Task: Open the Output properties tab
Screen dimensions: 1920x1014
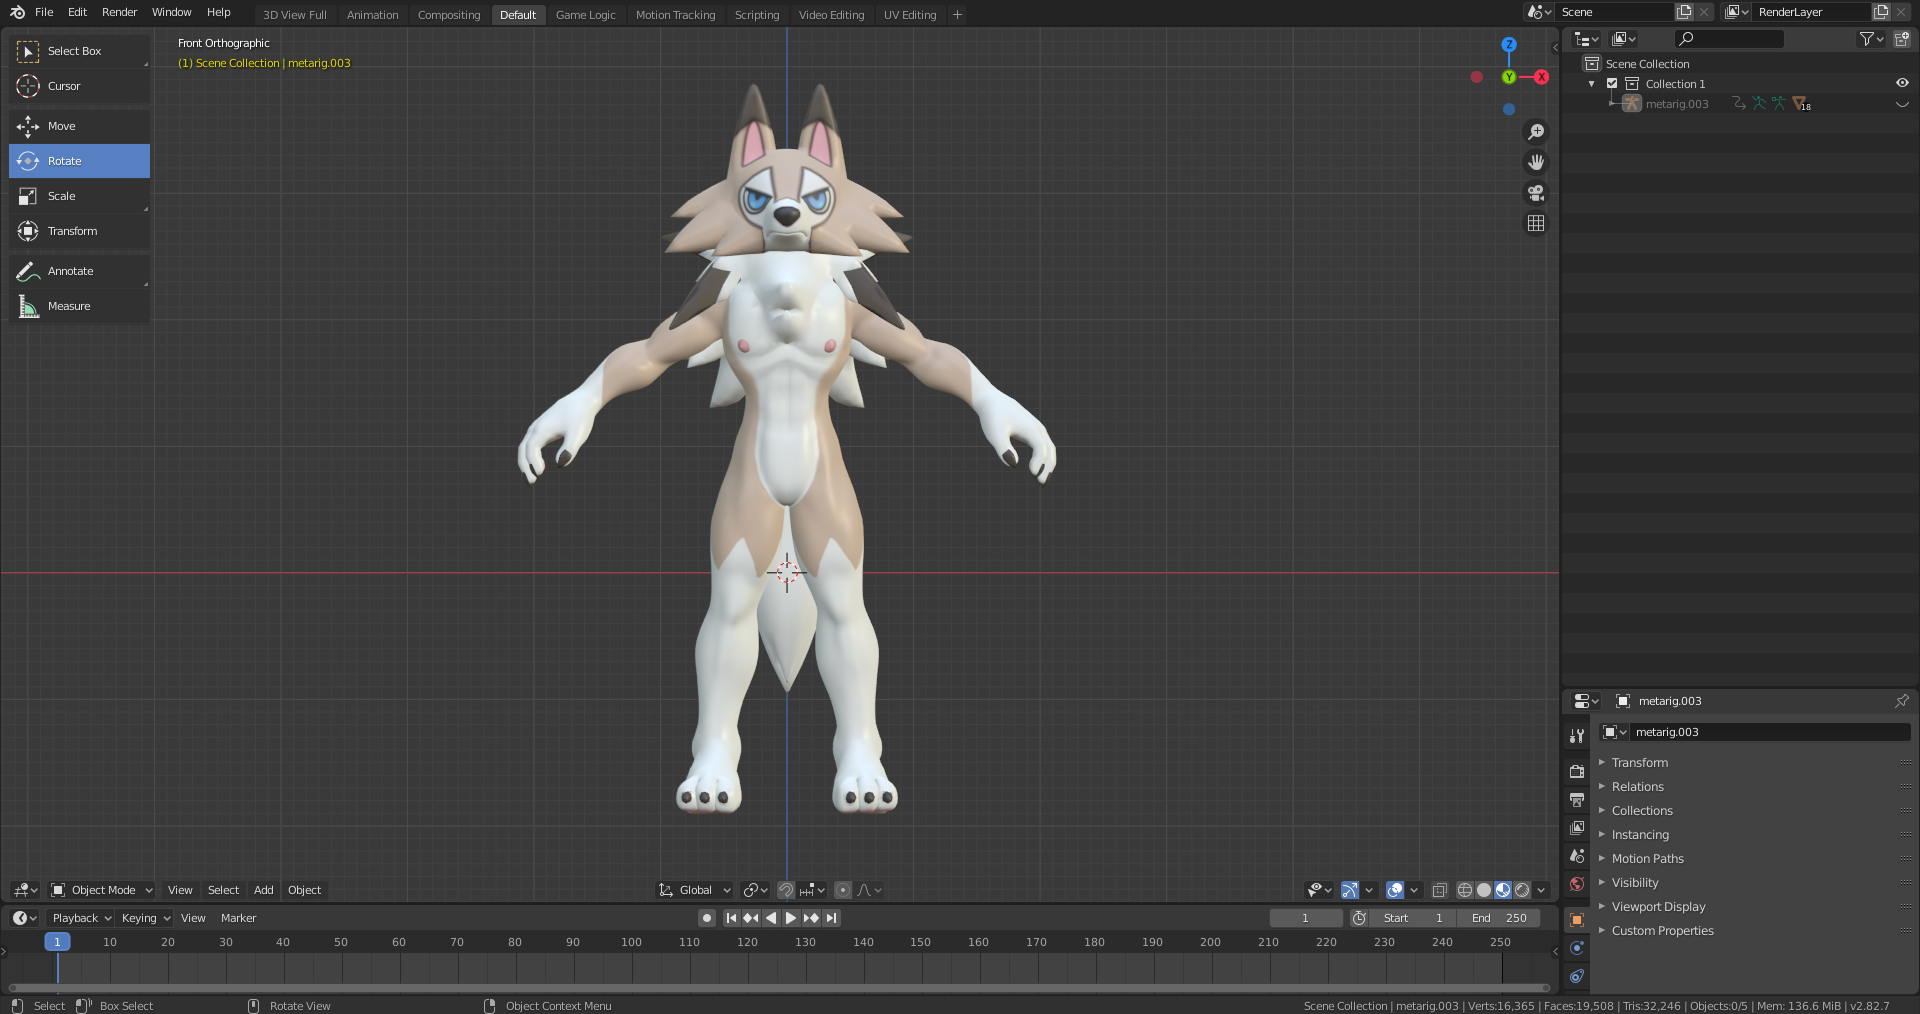Action: coord(1577,799)
